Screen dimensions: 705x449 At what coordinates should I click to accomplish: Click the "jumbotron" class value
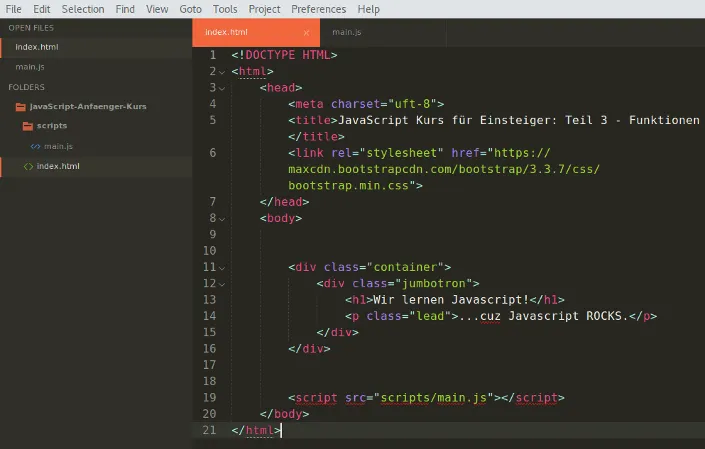433,284
